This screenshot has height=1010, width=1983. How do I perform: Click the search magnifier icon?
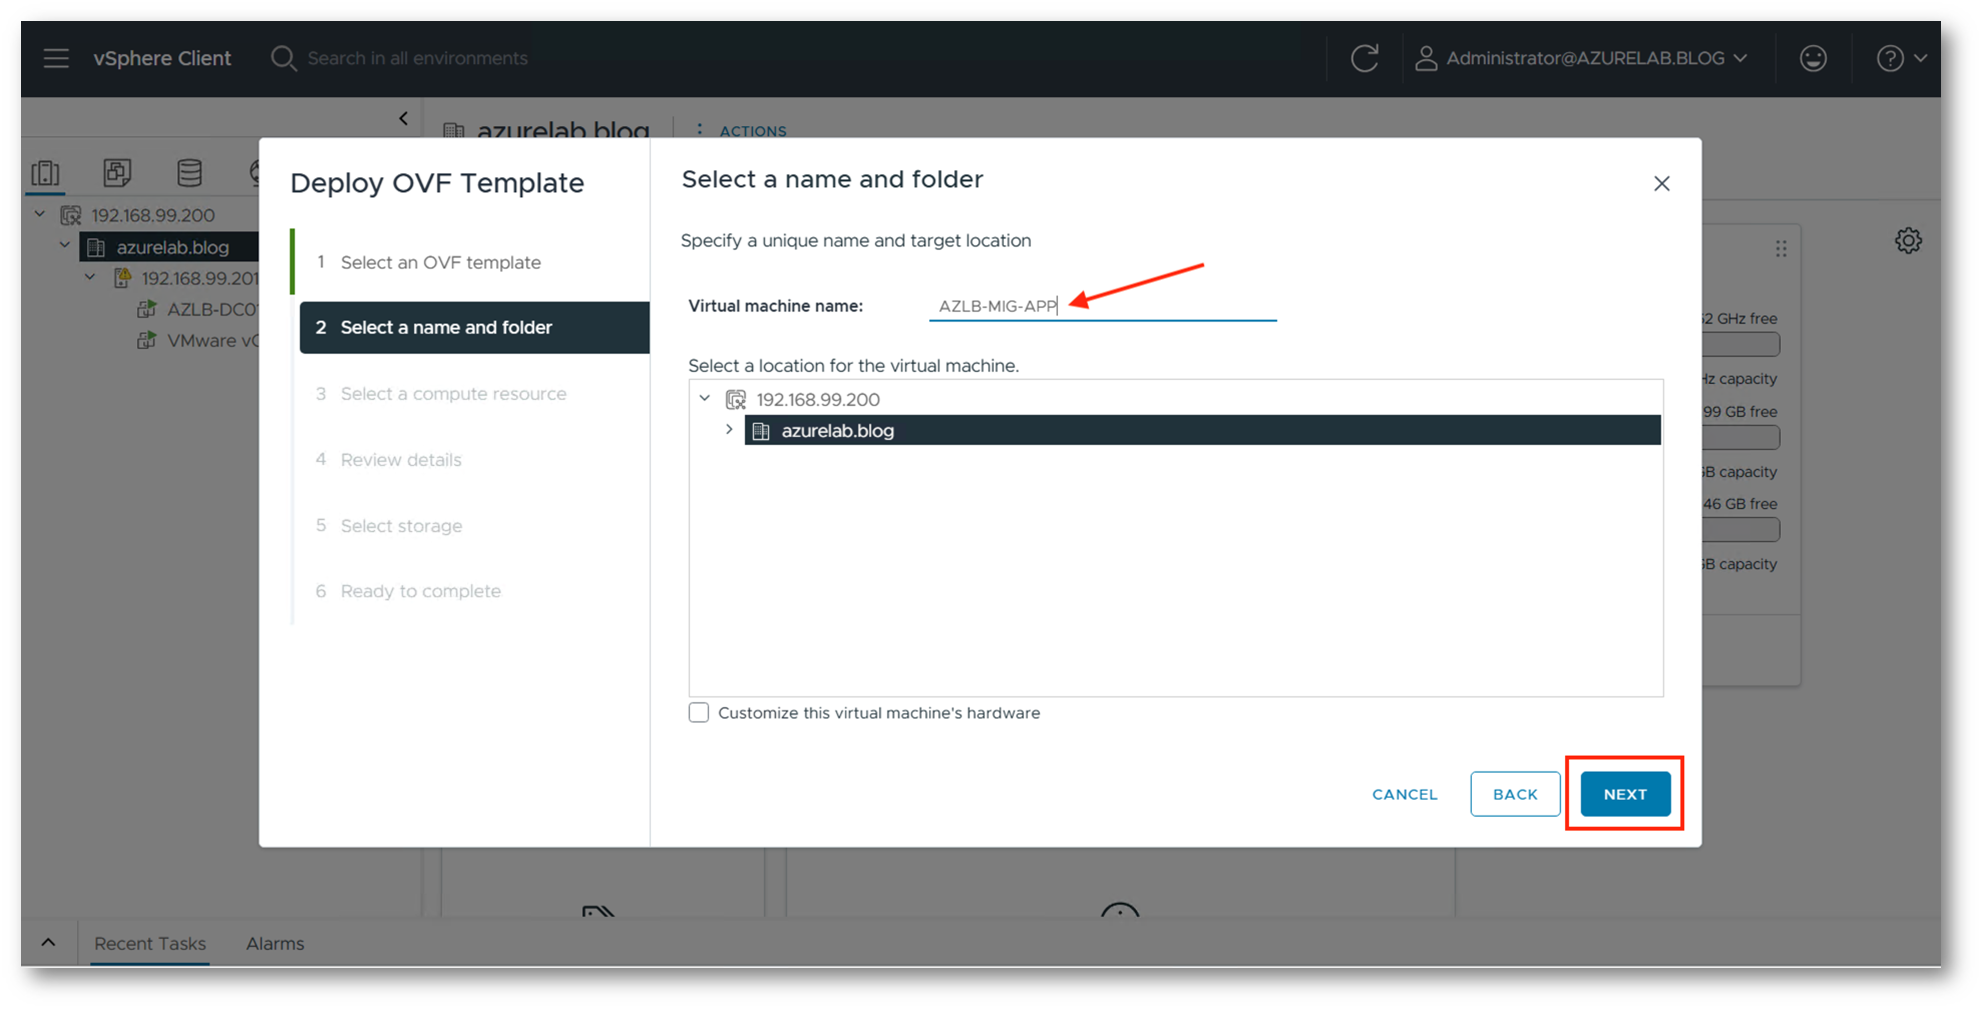coord(283,58)
